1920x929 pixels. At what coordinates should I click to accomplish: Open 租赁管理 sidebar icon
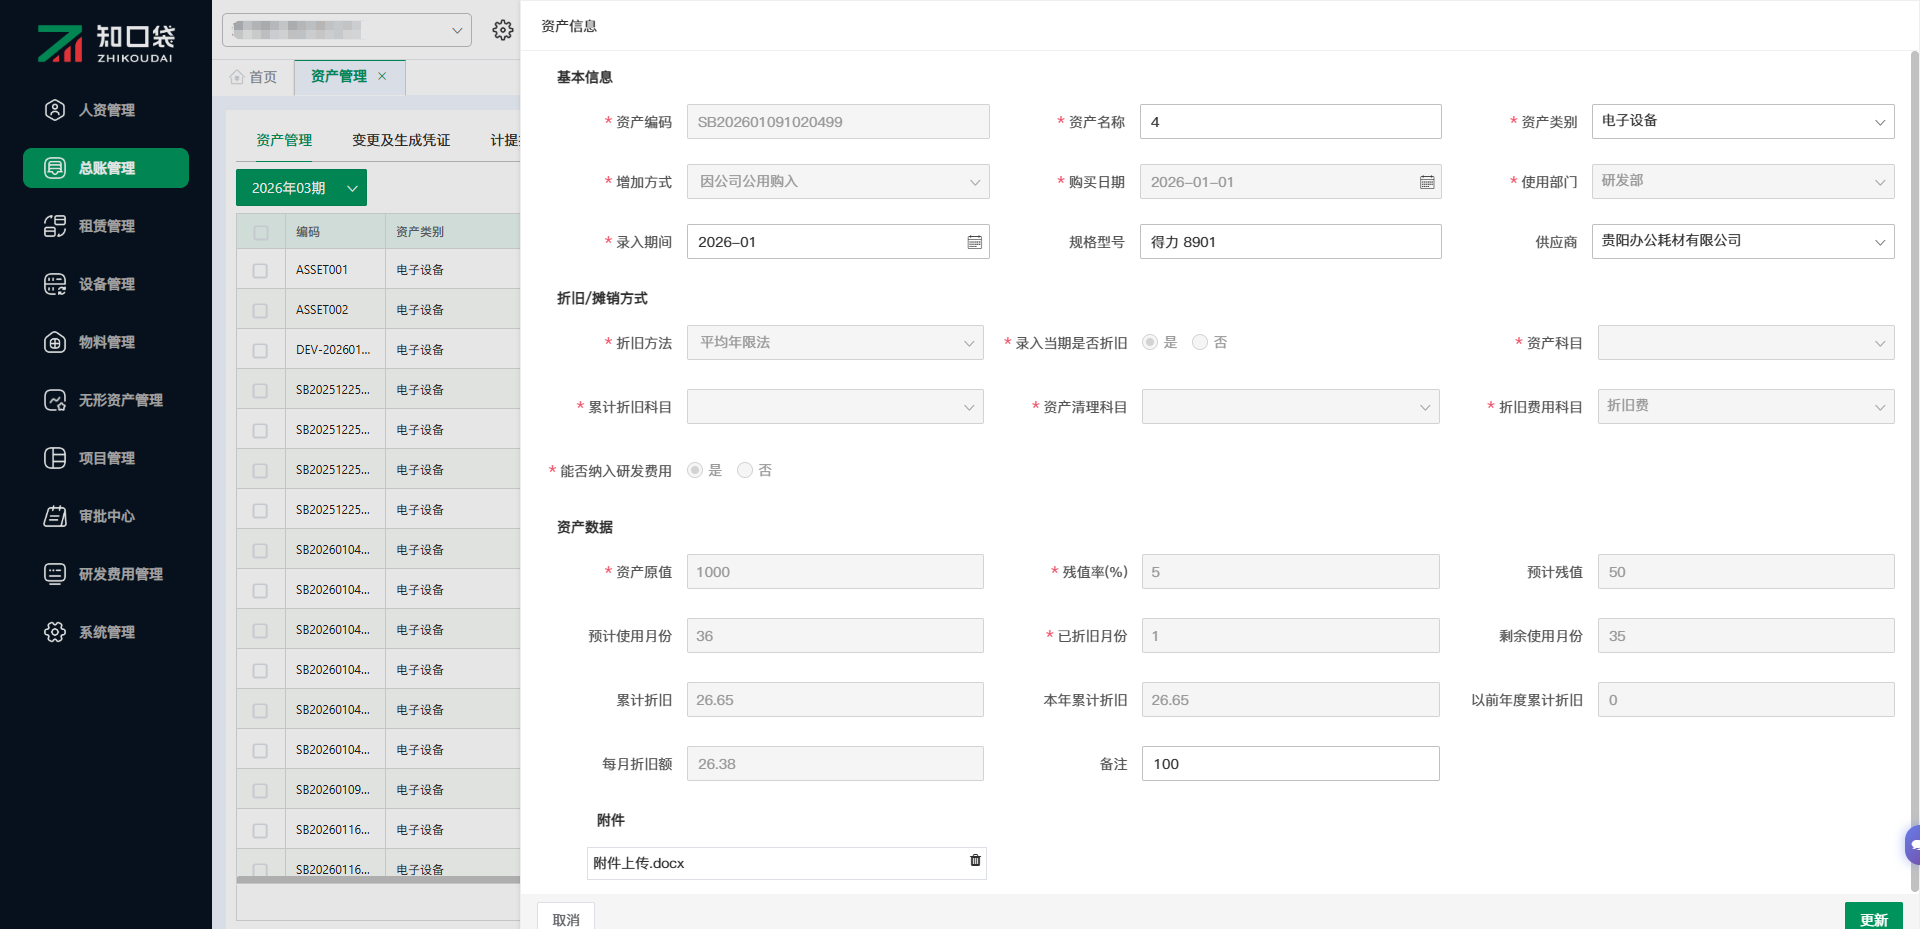[x=55, y=226]
